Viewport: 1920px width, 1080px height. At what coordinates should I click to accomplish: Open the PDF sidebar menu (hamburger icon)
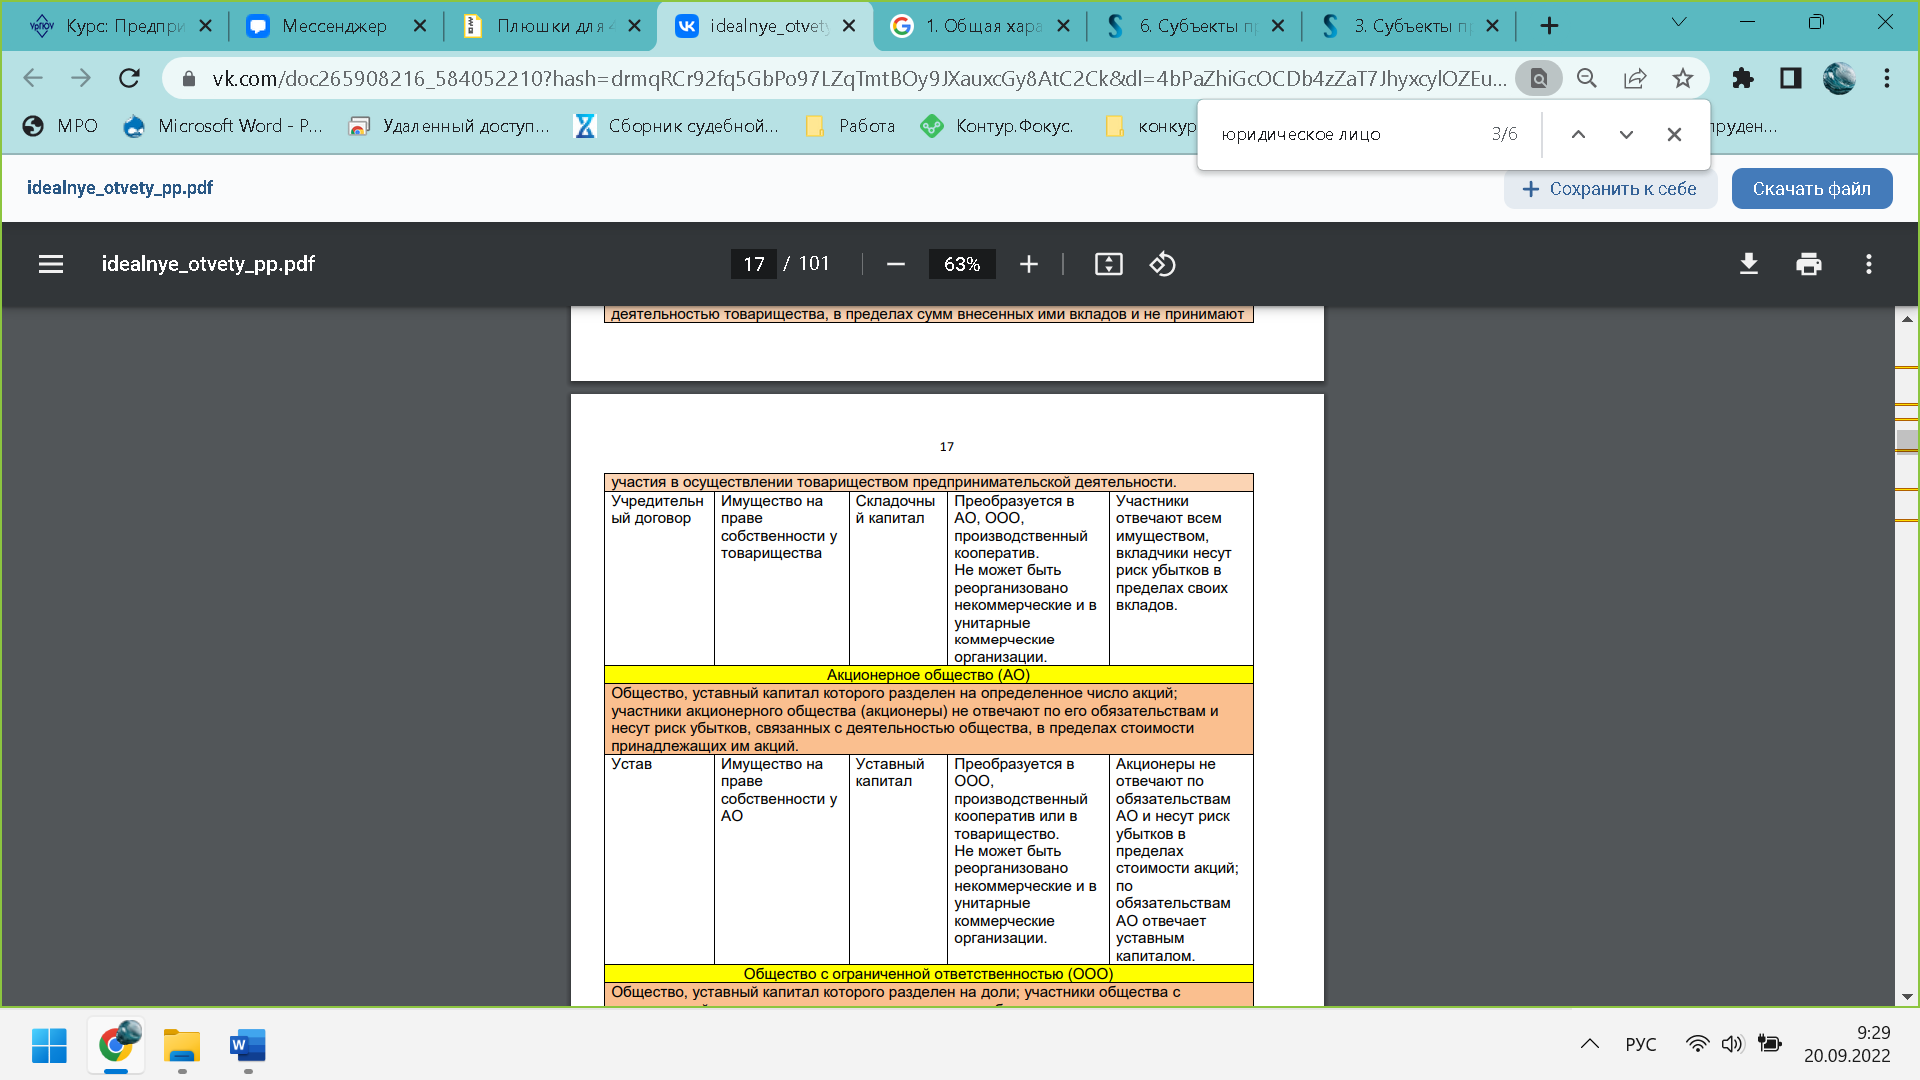click(51, 264)
